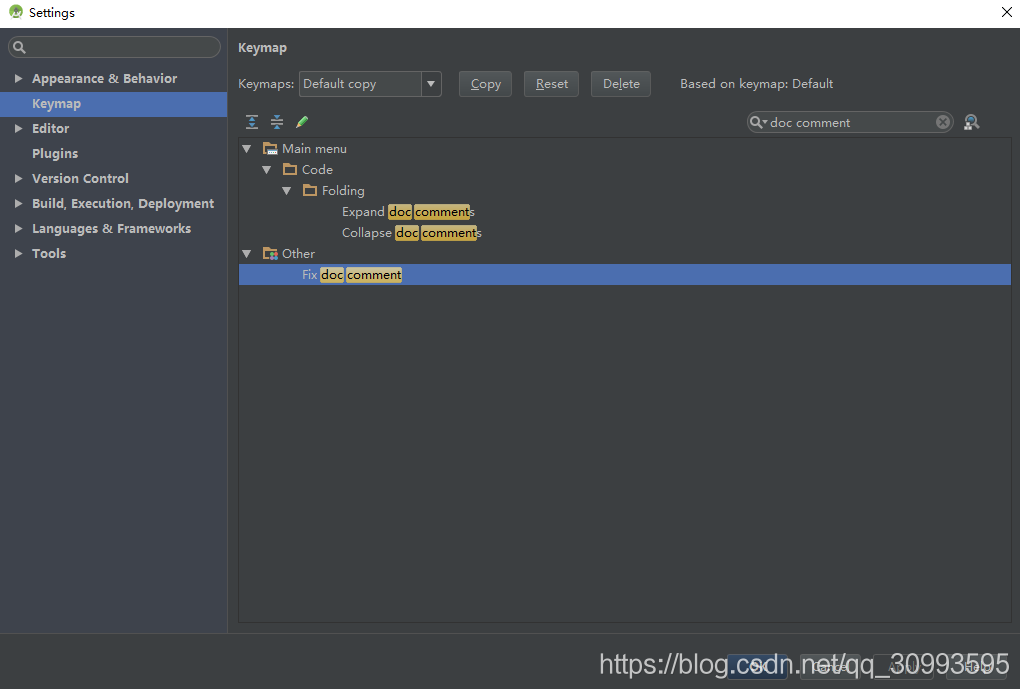Open Appearance & Behavior settings
Image resolution: width=1020 pixels, height=689 pixels.
(x=104, y=78)
